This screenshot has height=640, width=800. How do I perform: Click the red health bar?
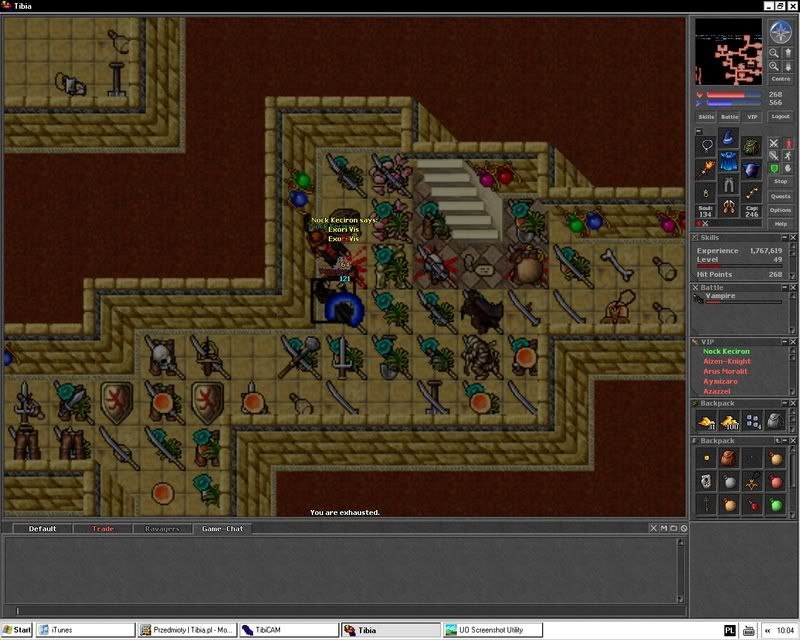[x=733, y=95]
